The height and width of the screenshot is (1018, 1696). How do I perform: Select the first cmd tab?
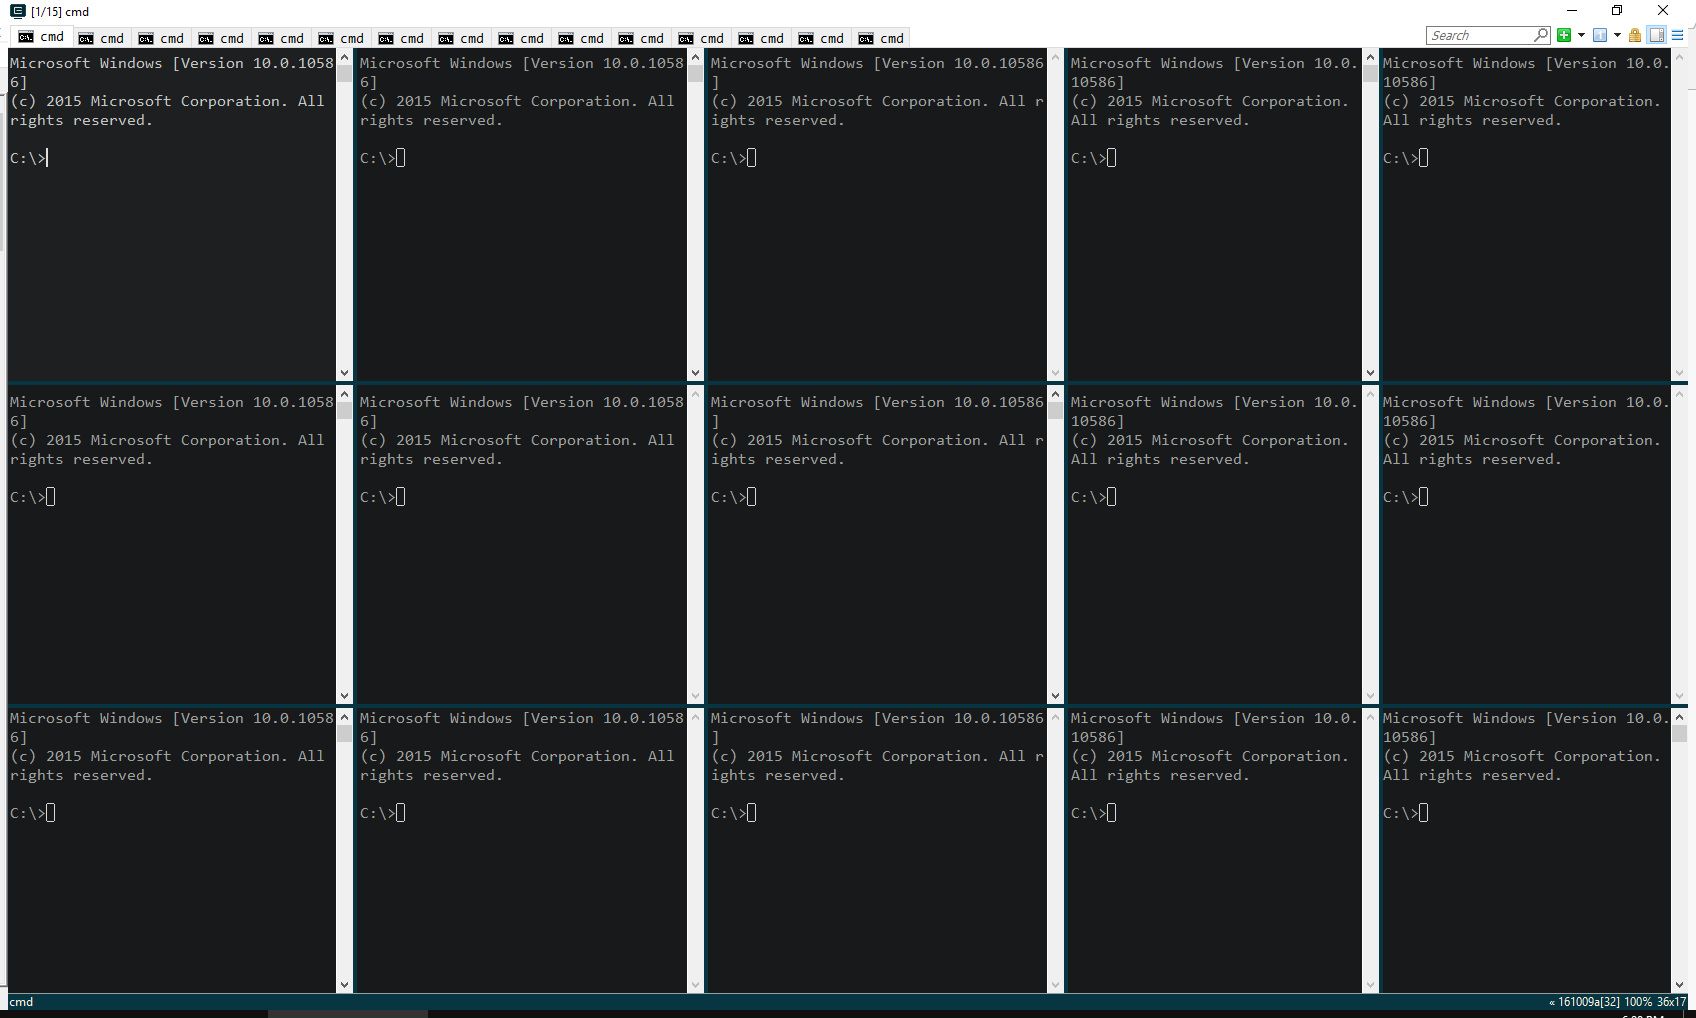pyautogui.click(x=40, y=37)
